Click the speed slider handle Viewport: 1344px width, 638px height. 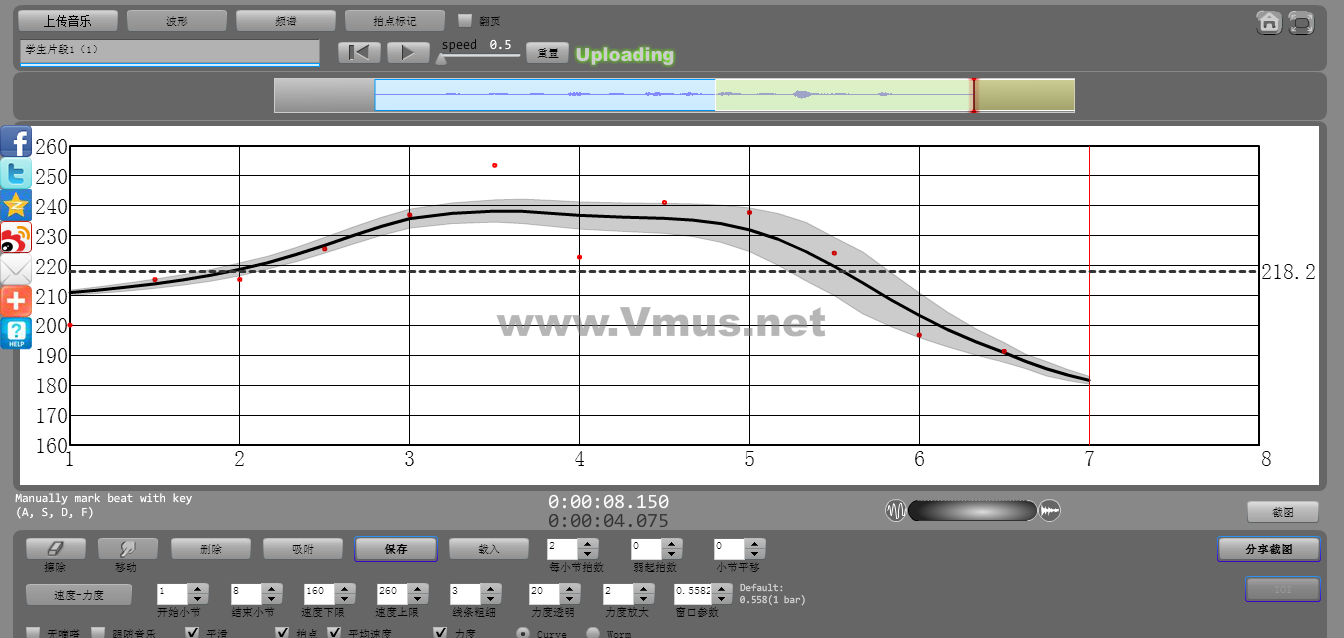pos(441,59)
